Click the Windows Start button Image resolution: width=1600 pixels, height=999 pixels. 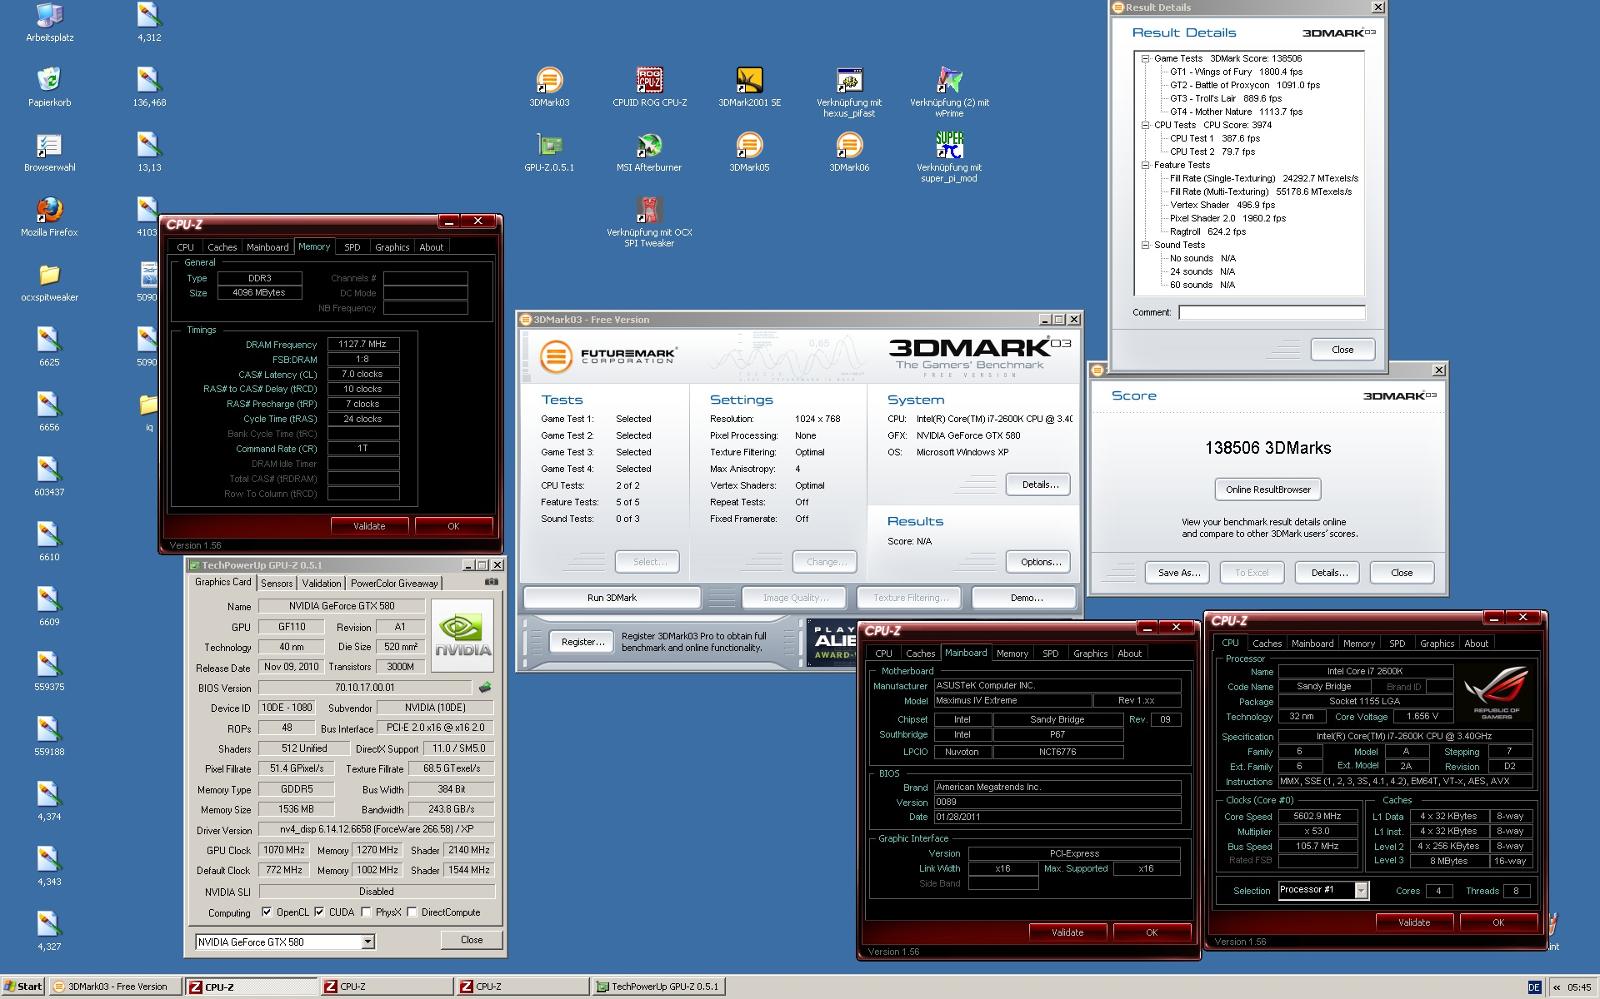coord(23,987)
